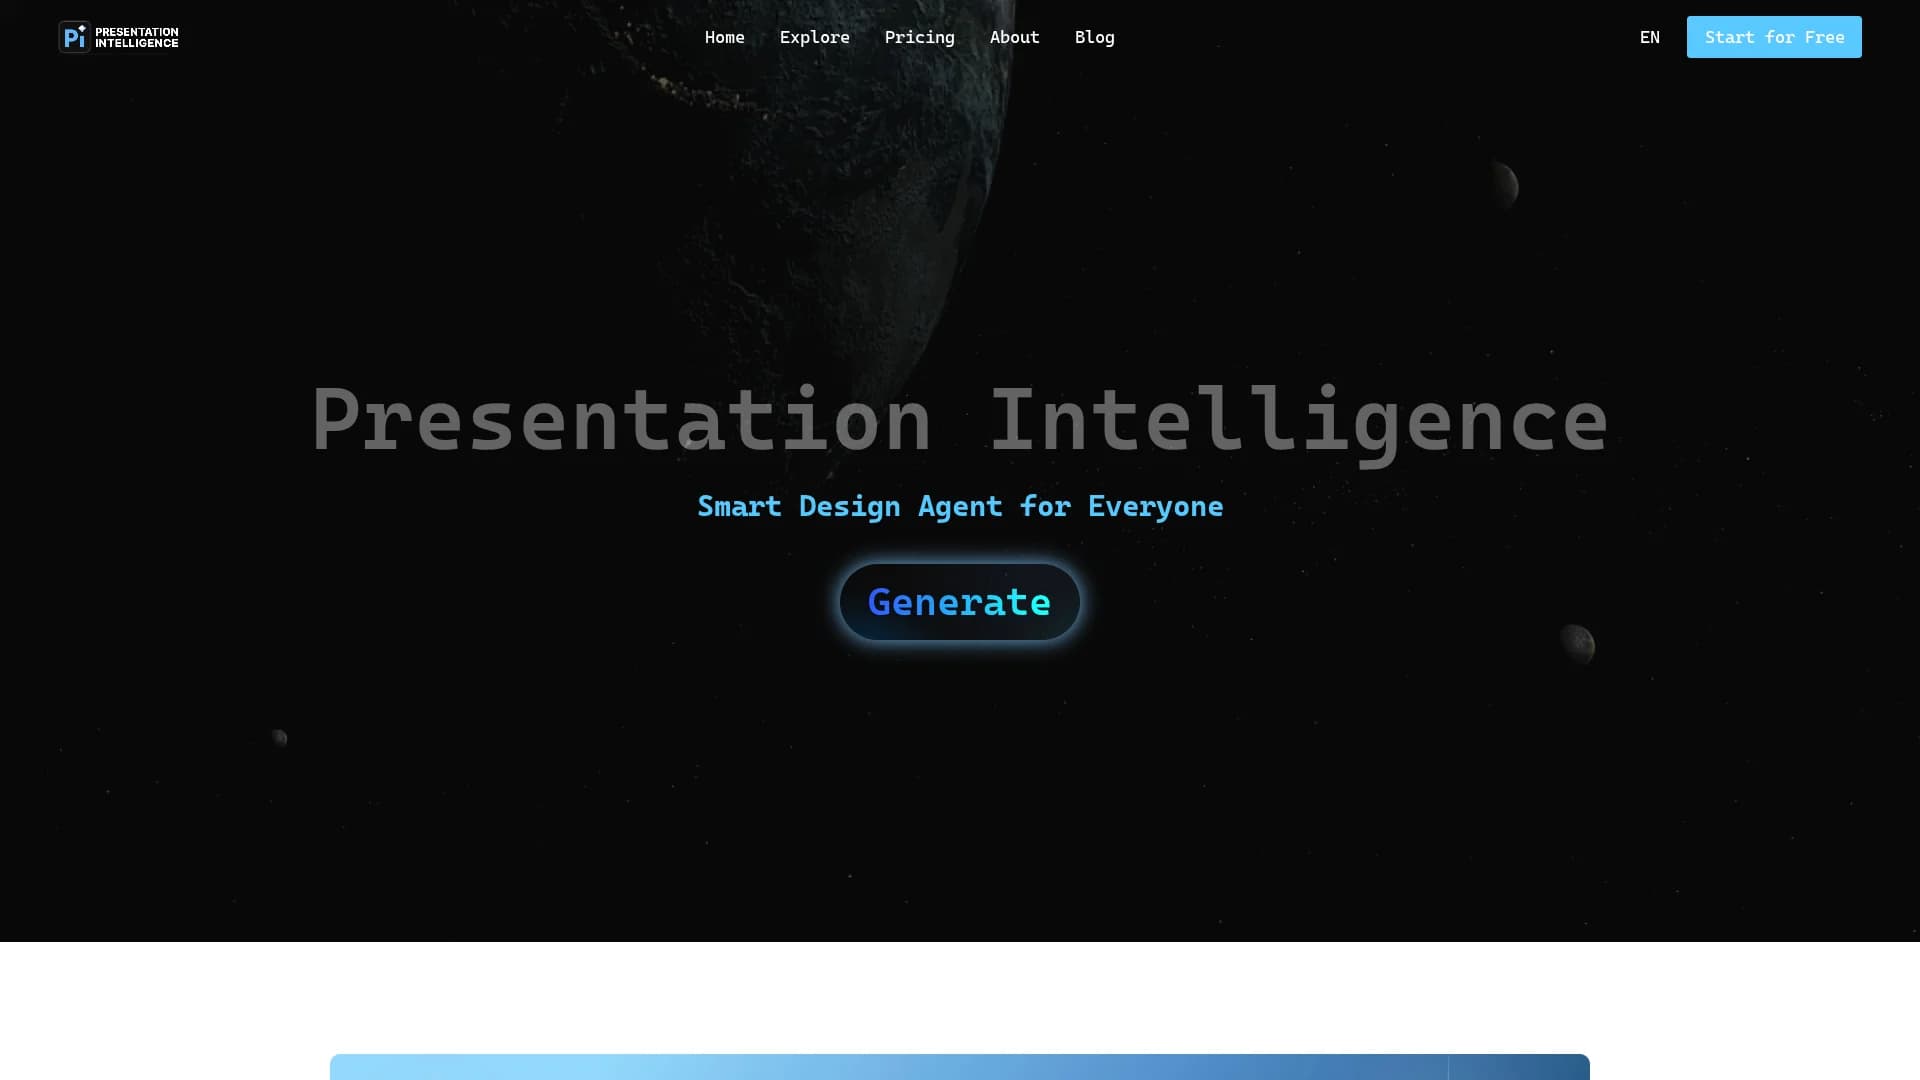Visit the About page
The image size is (1920, 1080).
click(x=1014, y=37)
